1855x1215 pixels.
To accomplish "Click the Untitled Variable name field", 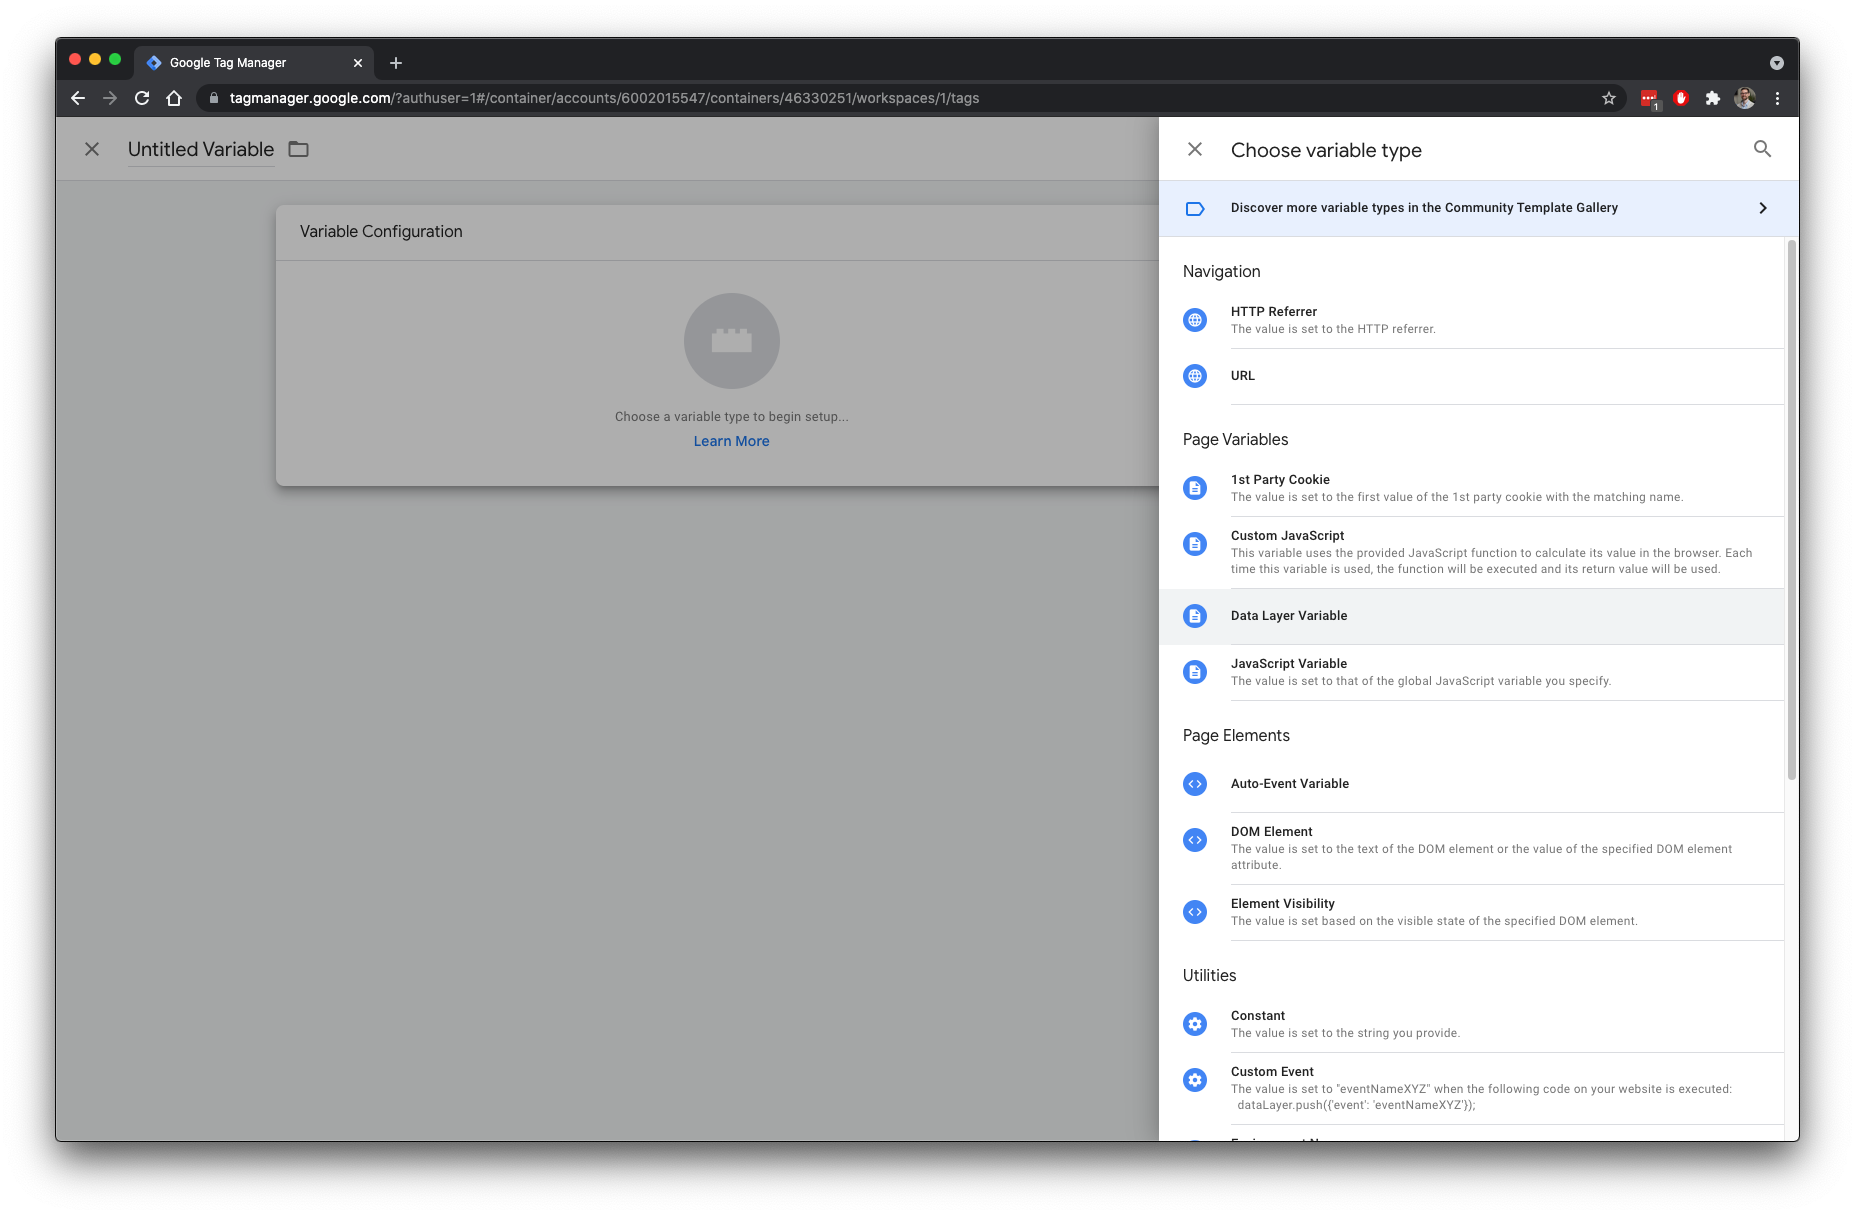I will click(x=201, y=149).
